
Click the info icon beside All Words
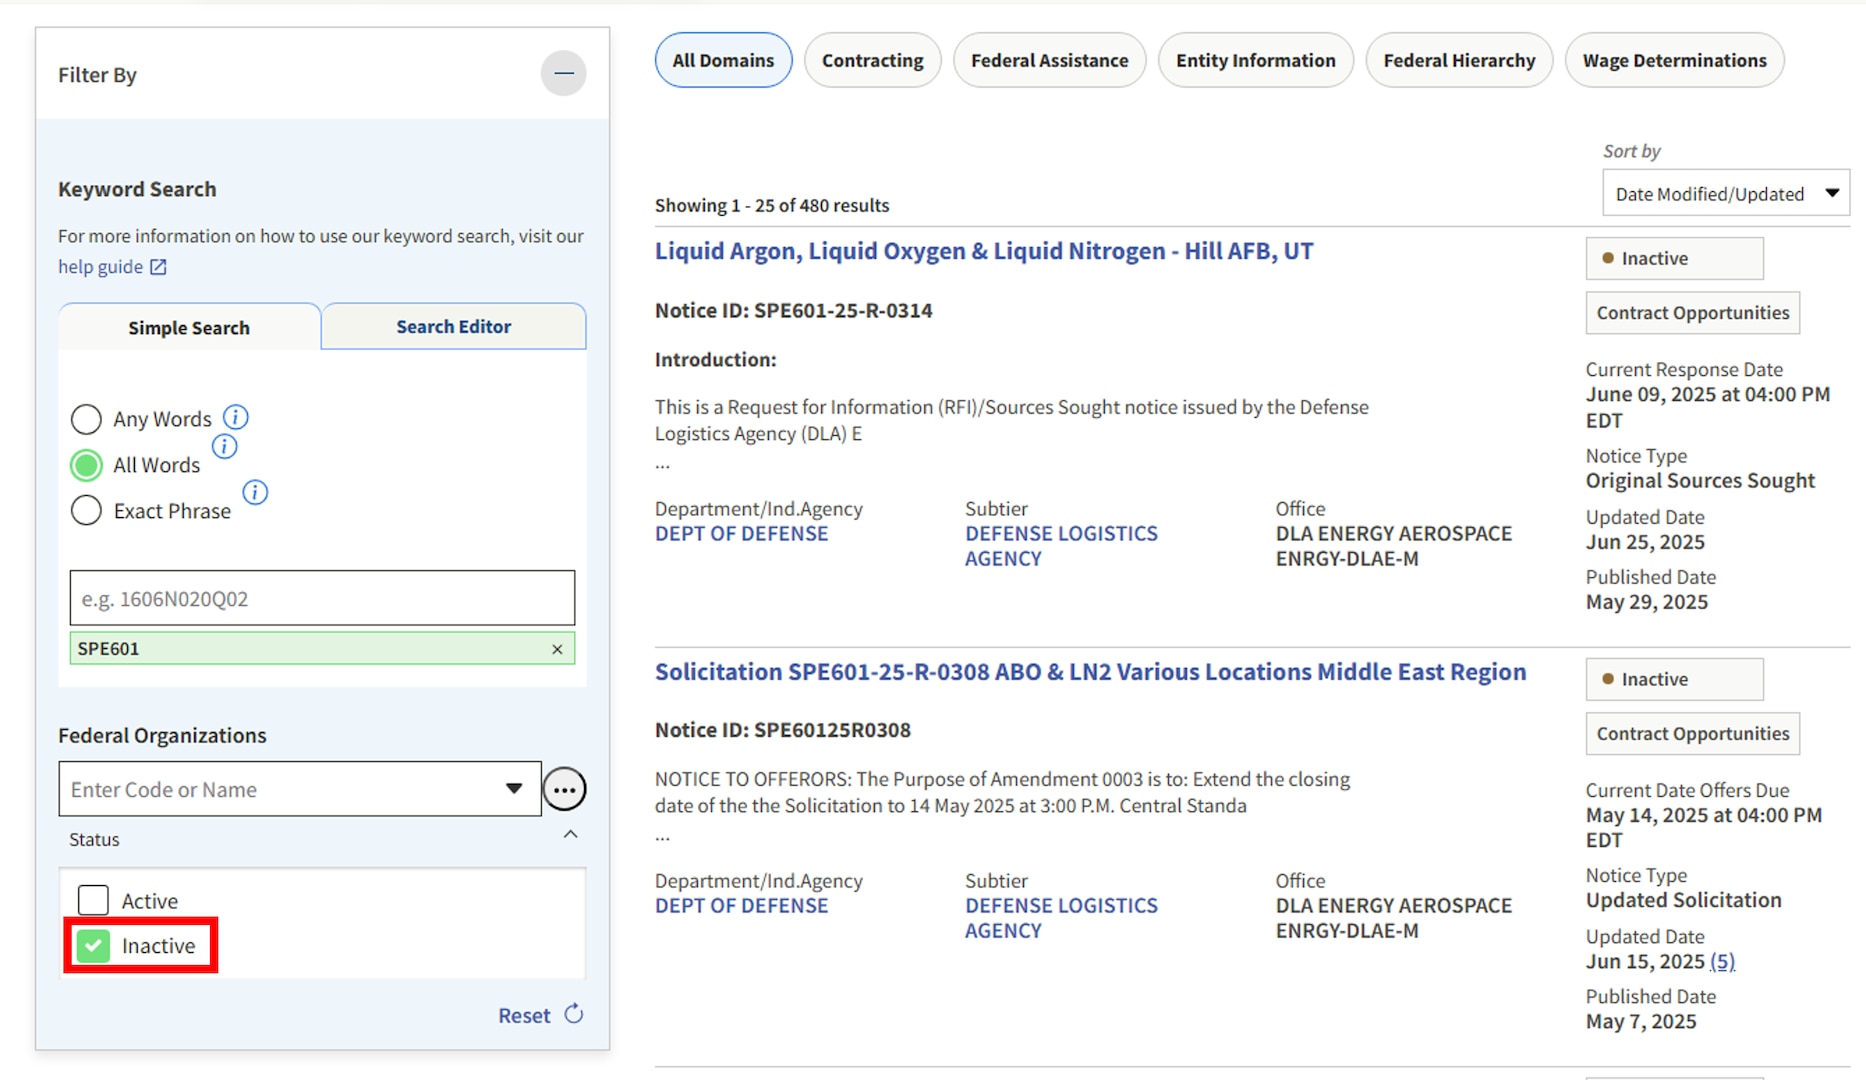225,447
